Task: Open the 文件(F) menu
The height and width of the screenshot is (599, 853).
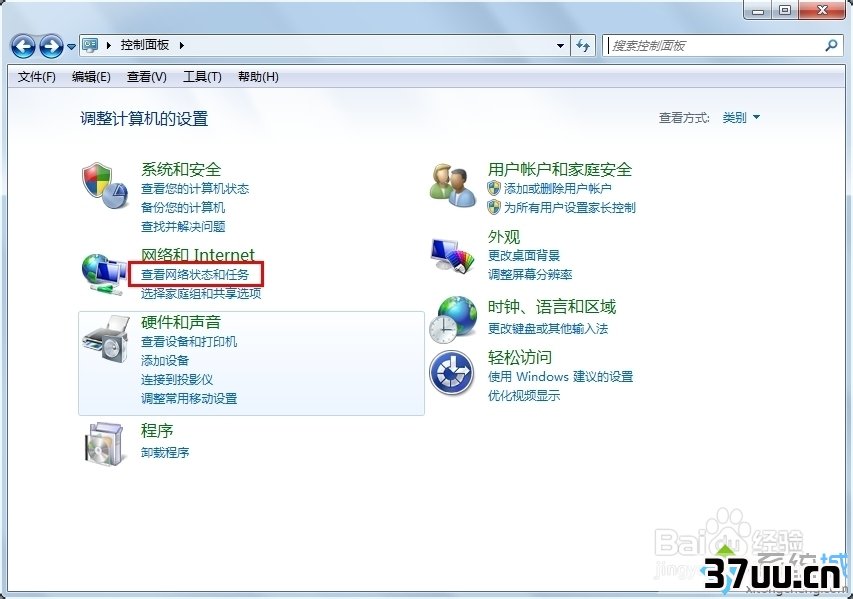Action: tap(37, 77)
